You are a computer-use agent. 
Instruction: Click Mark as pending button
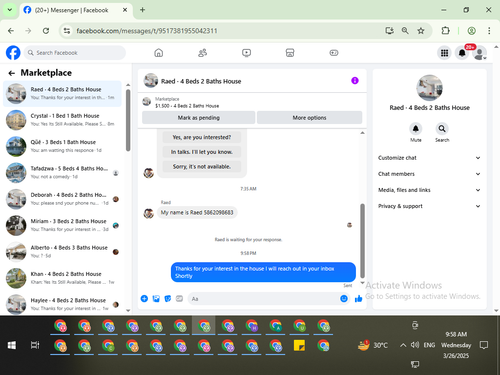[x=198, y=118]
